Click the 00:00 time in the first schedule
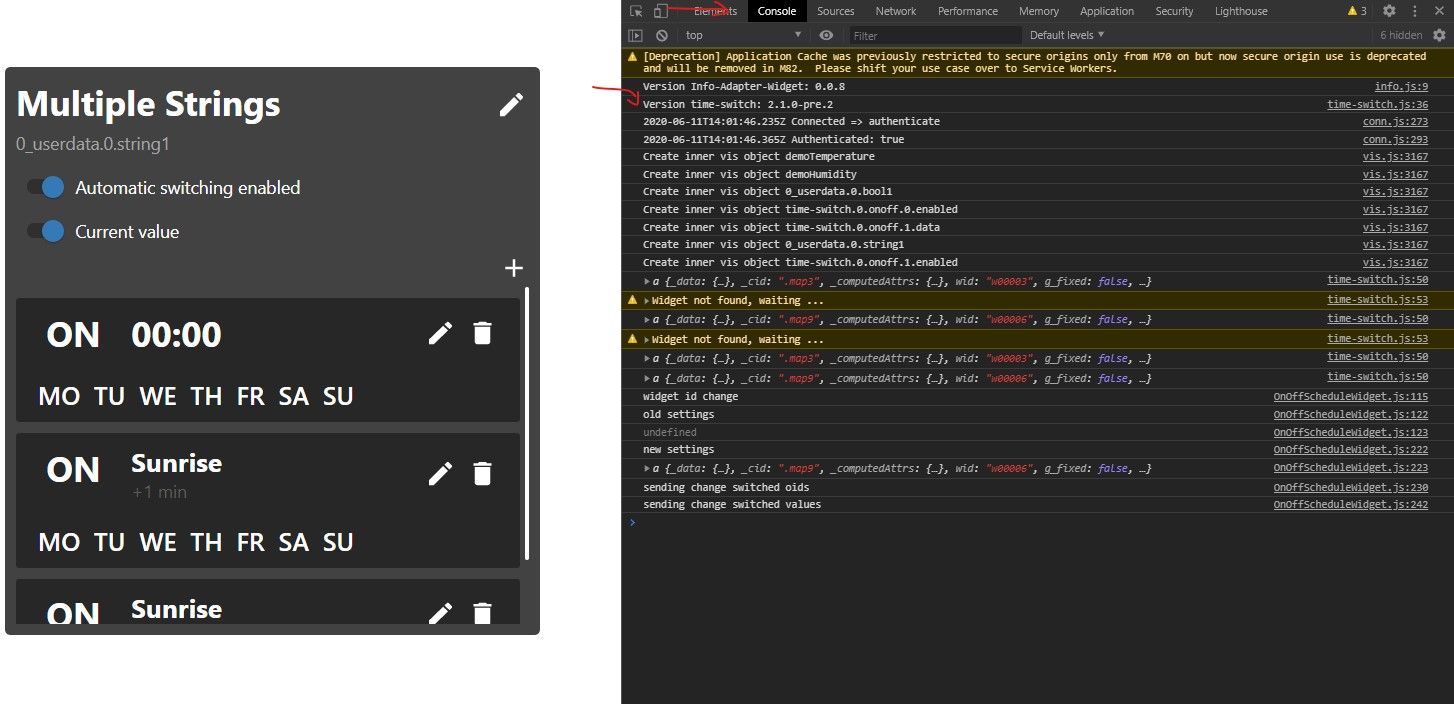The image size is (1454, 704). tap(176, 334)
